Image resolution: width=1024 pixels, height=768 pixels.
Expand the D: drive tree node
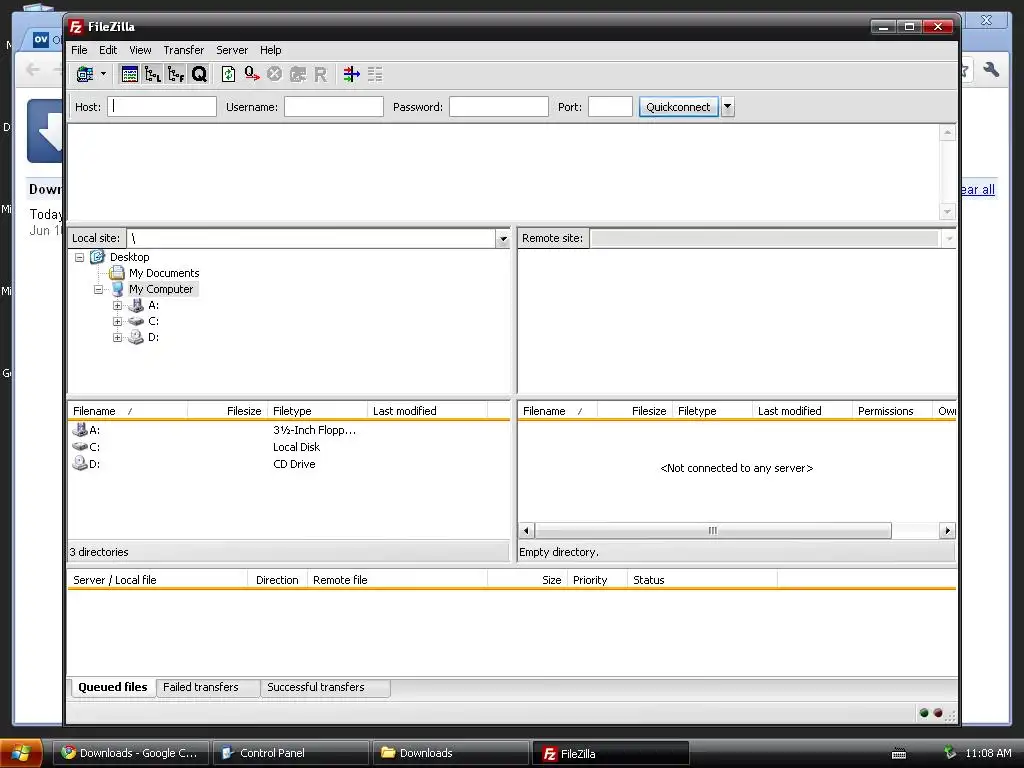(x=118, y=338)
